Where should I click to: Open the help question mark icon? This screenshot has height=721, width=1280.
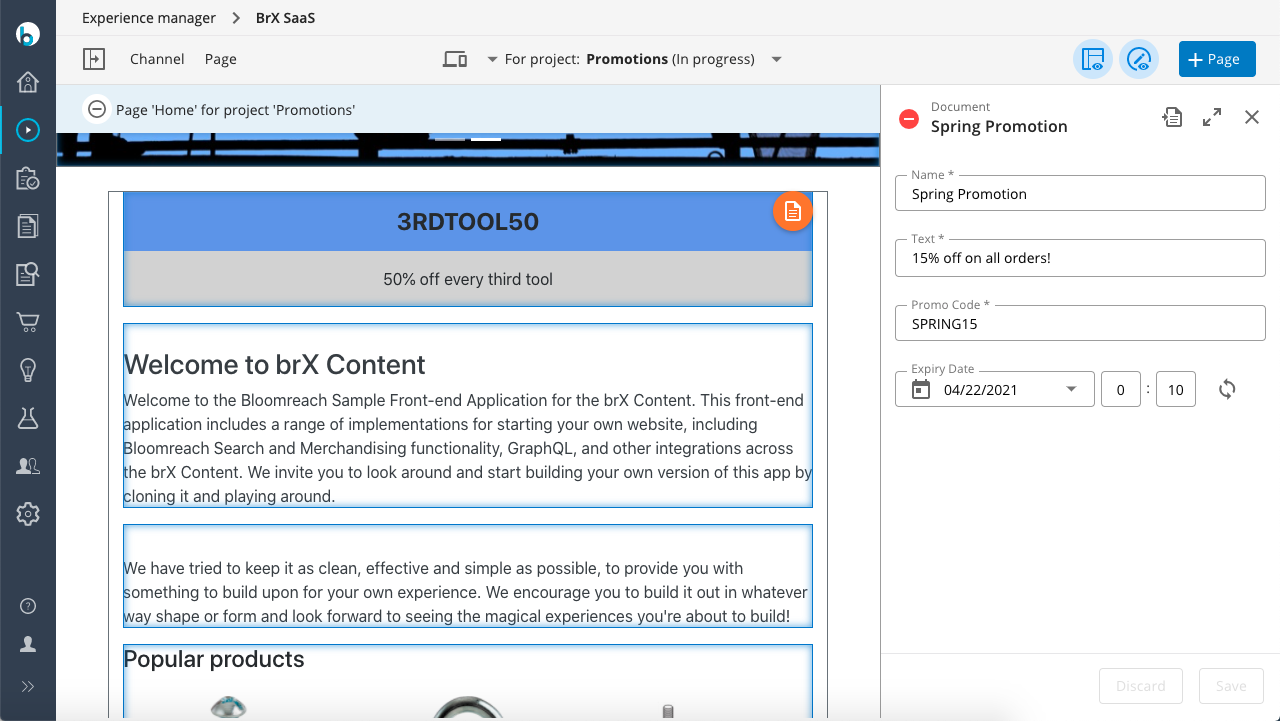pos(28,606)
